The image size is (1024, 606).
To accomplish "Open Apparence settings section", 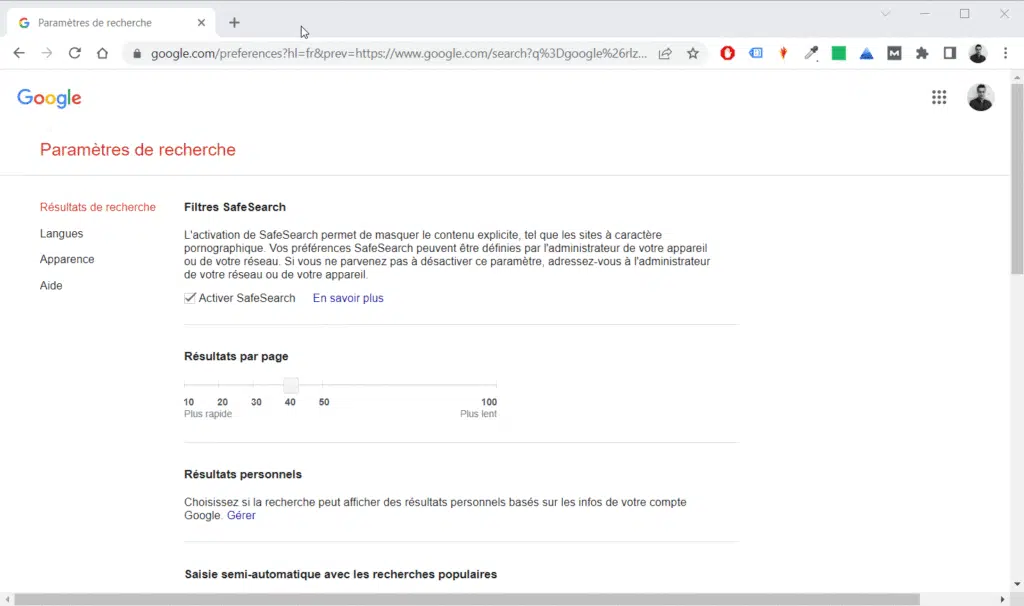I will (67, 259).
